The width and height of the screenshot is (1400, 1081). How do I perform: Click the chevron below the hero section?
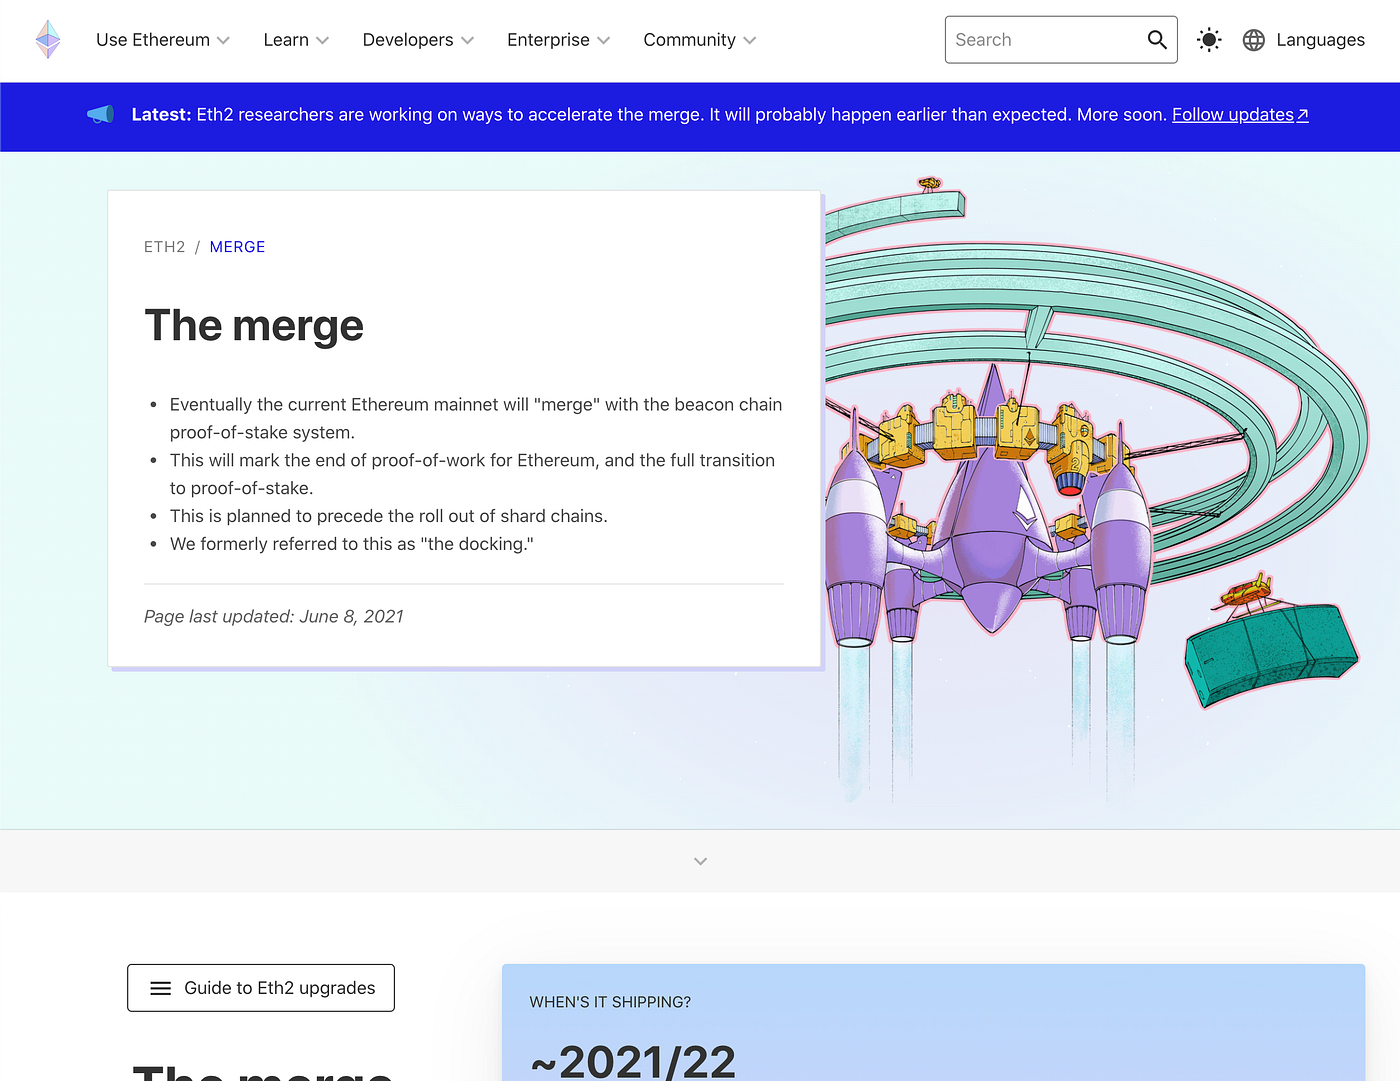pyautogui.click(x=700, y=861)
